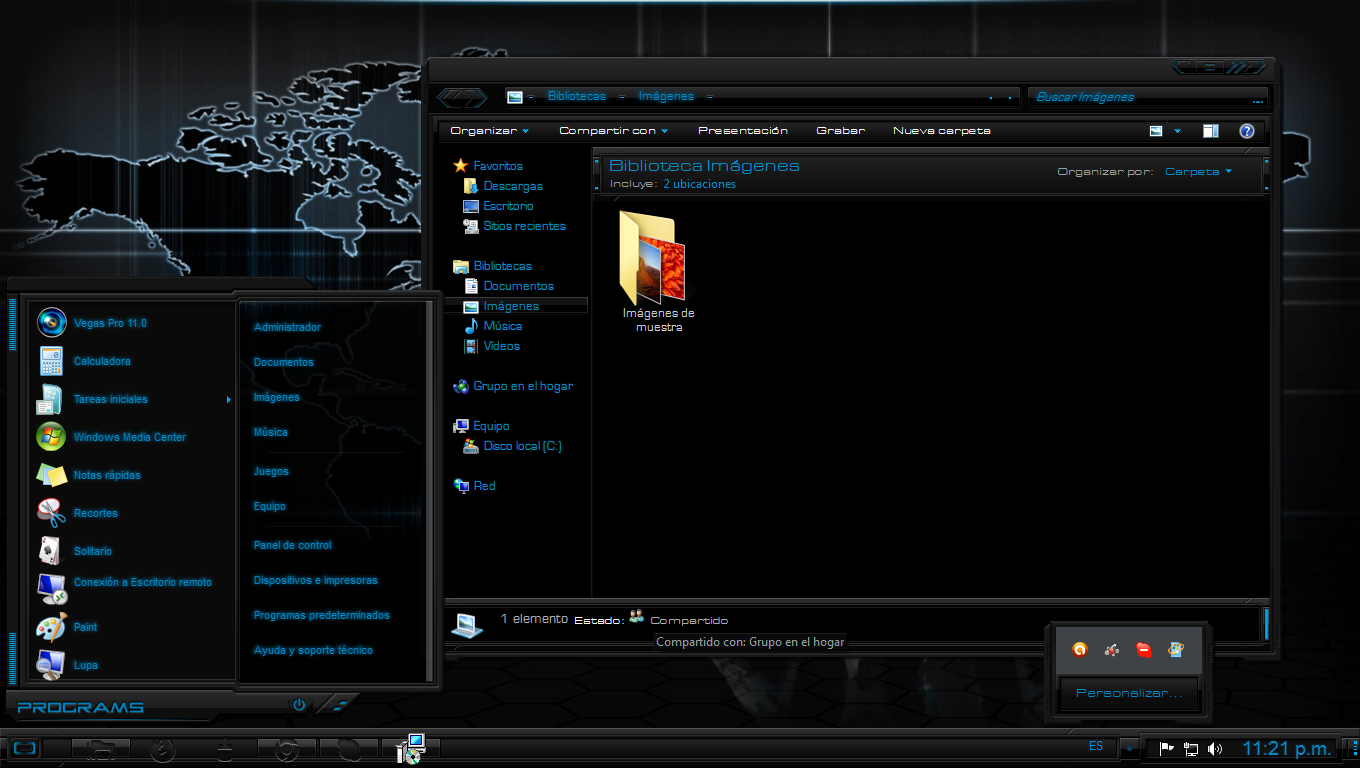Open Panel de control from the start menu
The width and height of the screenshot is (1360, 768).
click(x=290, y=545)
